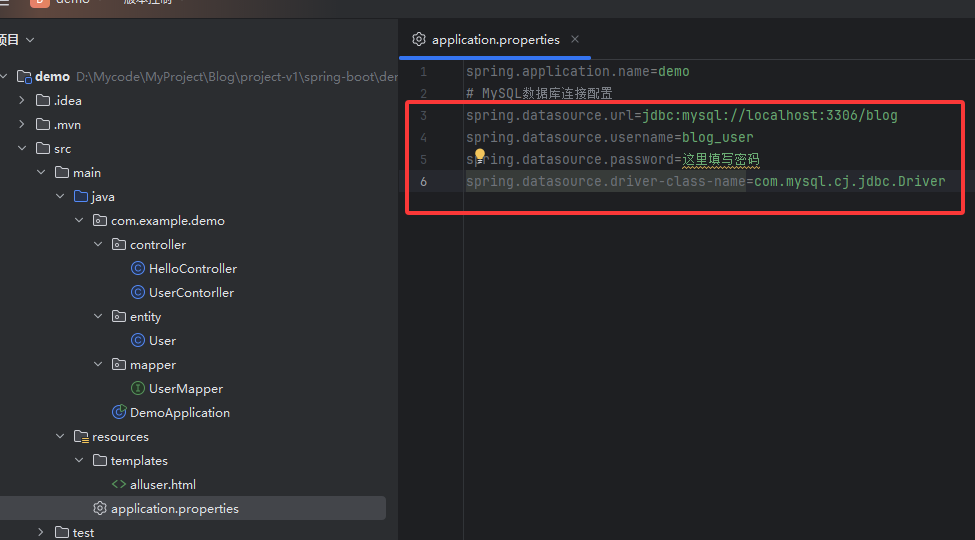Collapse the templates folder

[x=79, y=460]
